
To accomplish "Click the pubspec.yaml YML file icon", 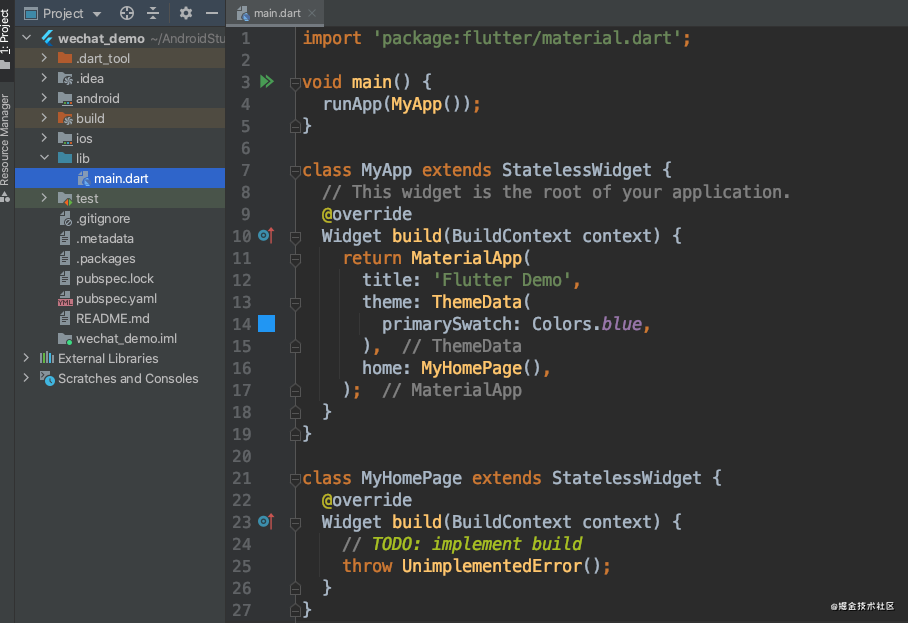I will [x=65, y=299].
